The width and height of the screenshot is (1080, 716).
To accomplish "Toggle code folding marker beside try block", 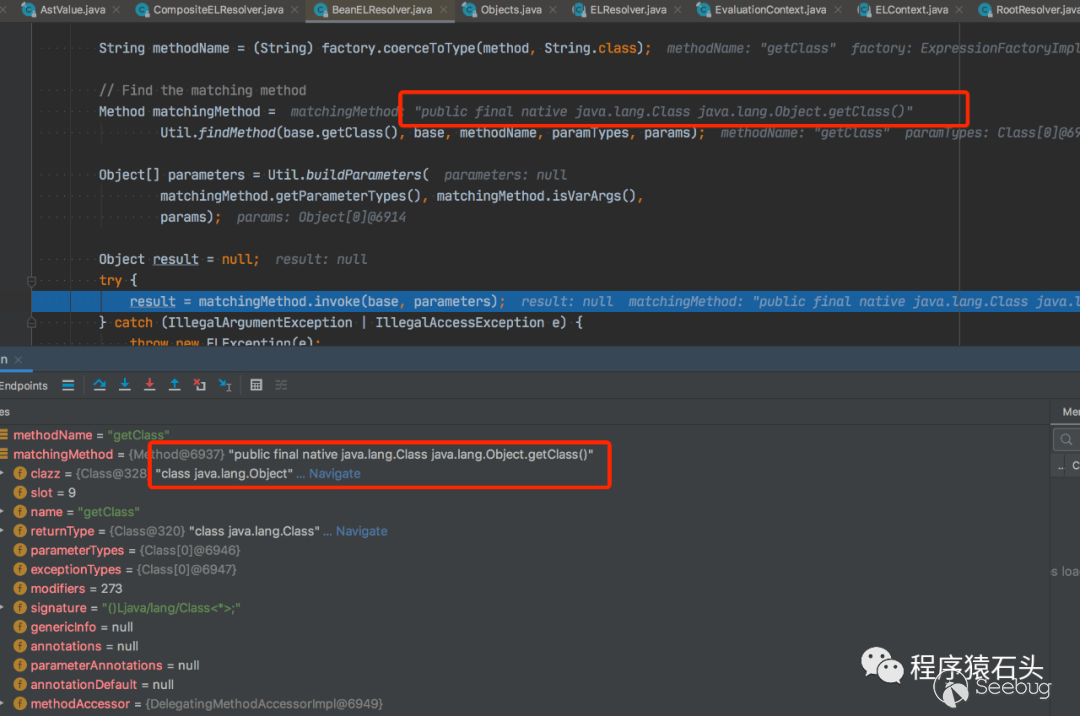I will (x=32, y=281).
